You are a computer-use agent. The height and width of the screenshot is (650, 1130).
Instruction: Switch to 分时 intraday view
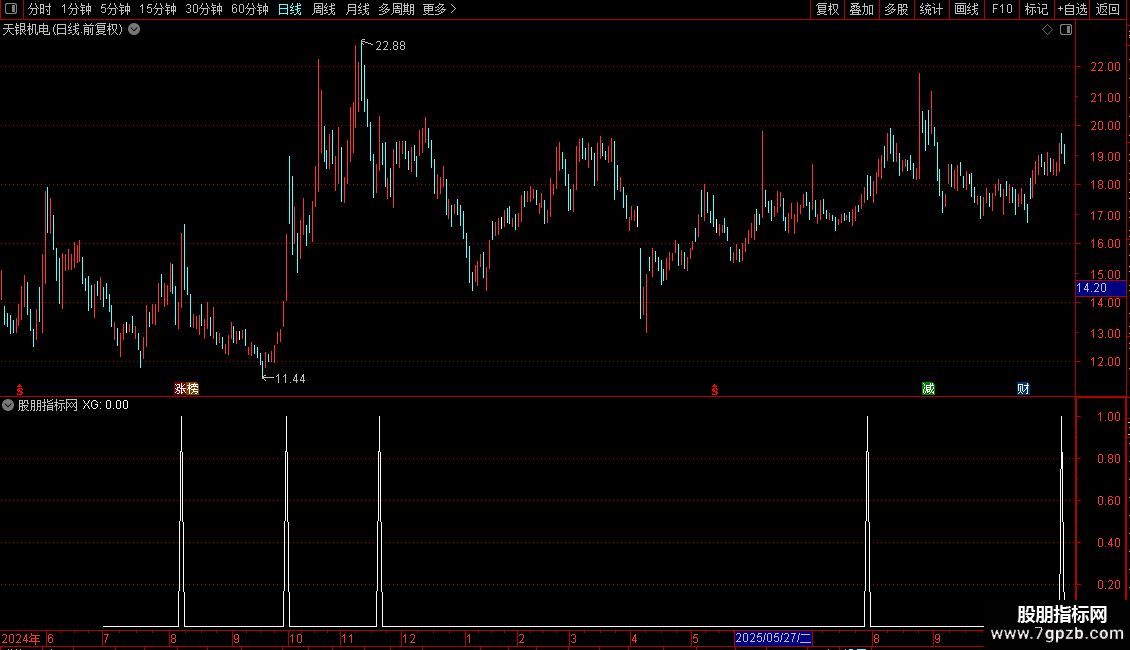coord(40,9)
